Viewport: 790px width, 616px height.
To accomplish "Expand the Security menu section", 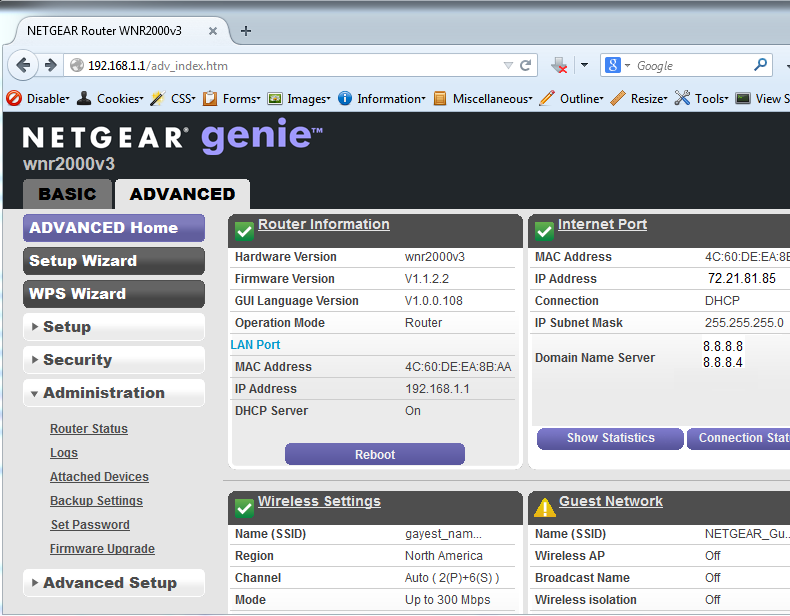I will click(x=114, y=360).
